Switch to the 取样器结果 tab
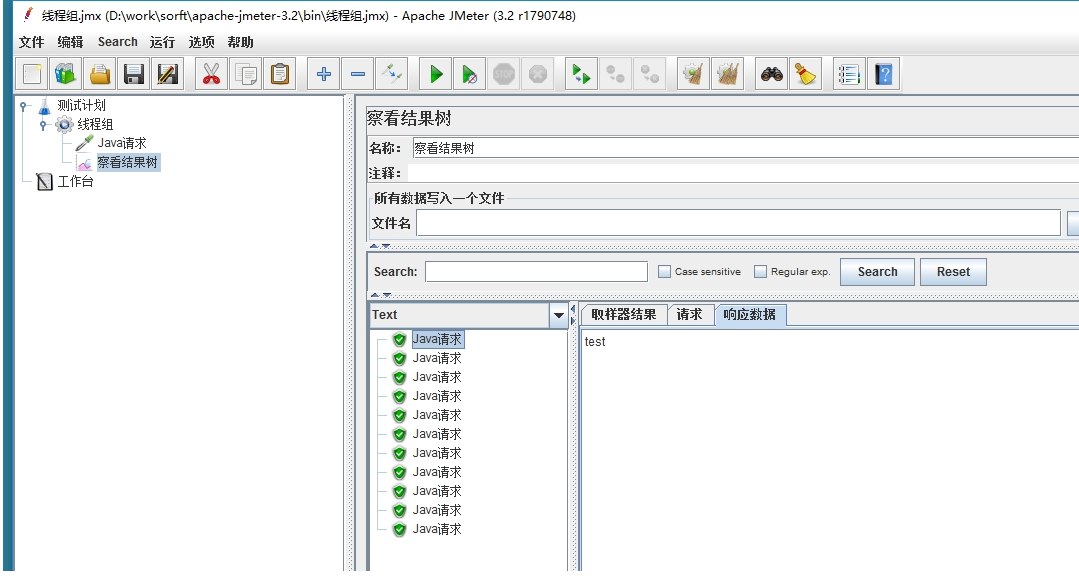This screenshot has height=584, width=1079. tap(623, 314)
